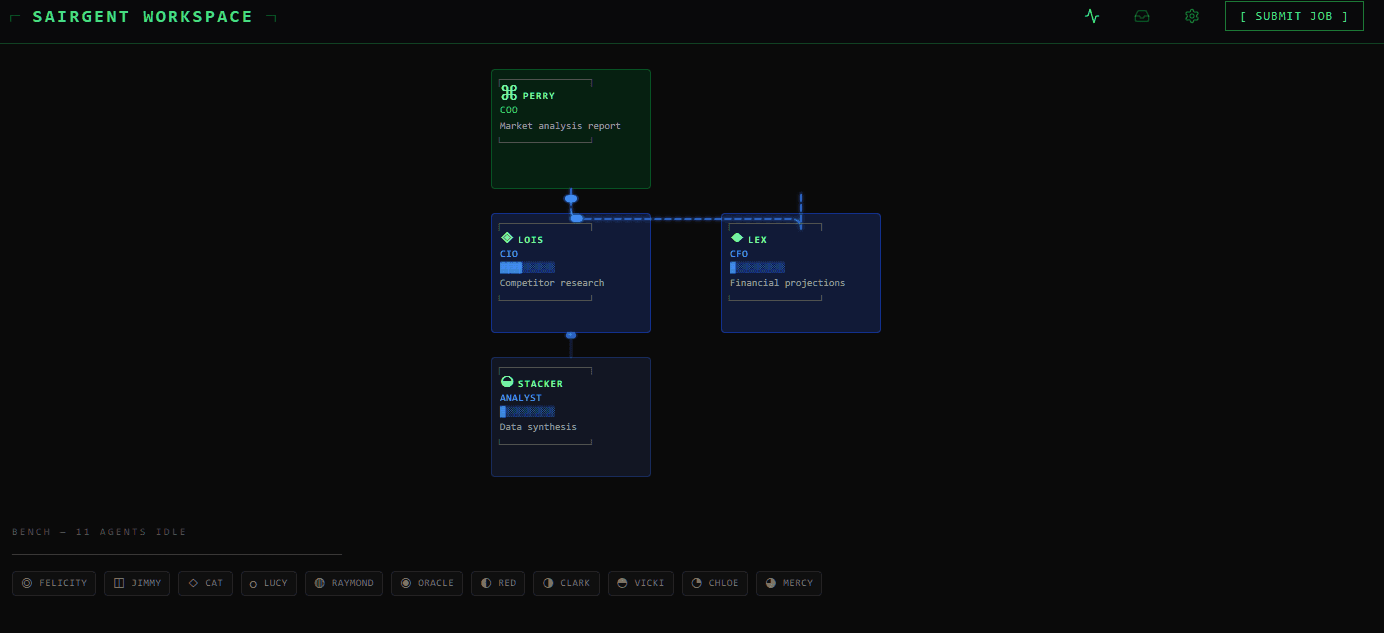Click the inbox icon near the top right

tap(1141, 16)
